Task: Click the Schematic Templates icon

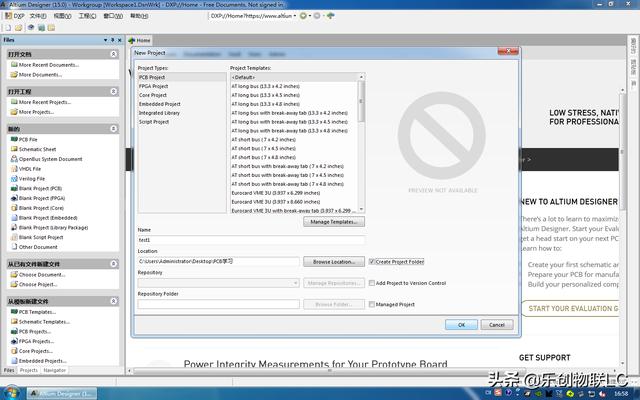Action: point(14,322)
